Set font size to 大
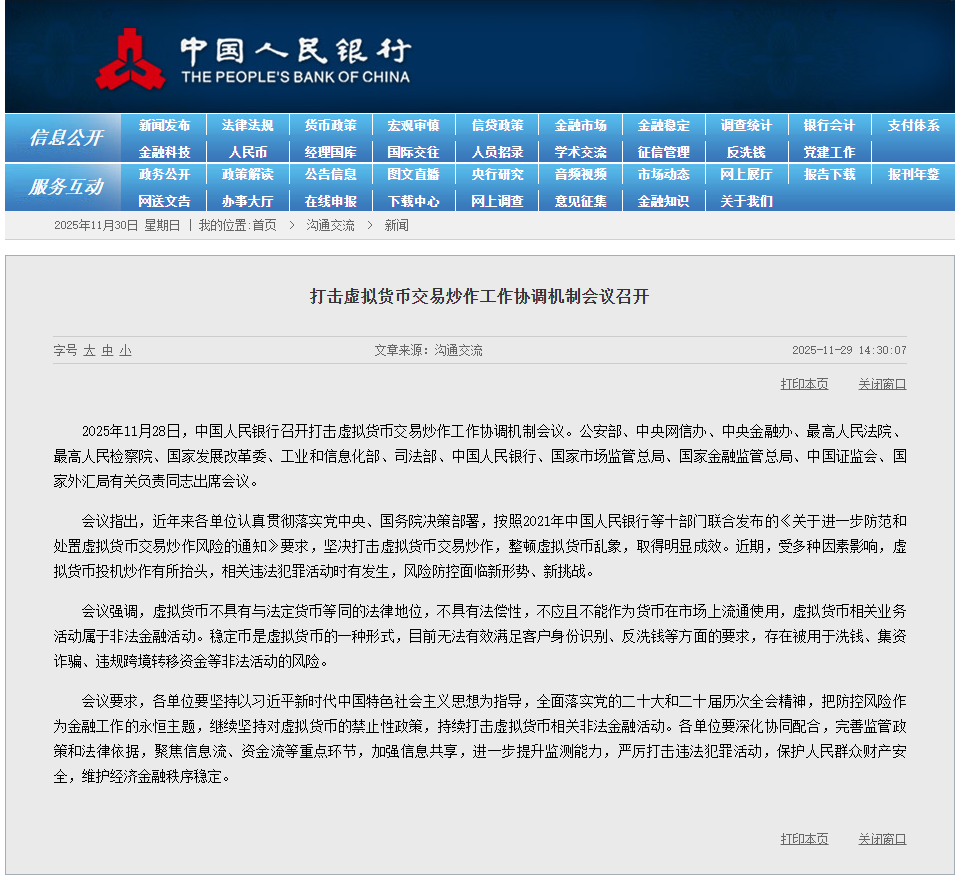The image size is (961, 881). tap(89, 351)
